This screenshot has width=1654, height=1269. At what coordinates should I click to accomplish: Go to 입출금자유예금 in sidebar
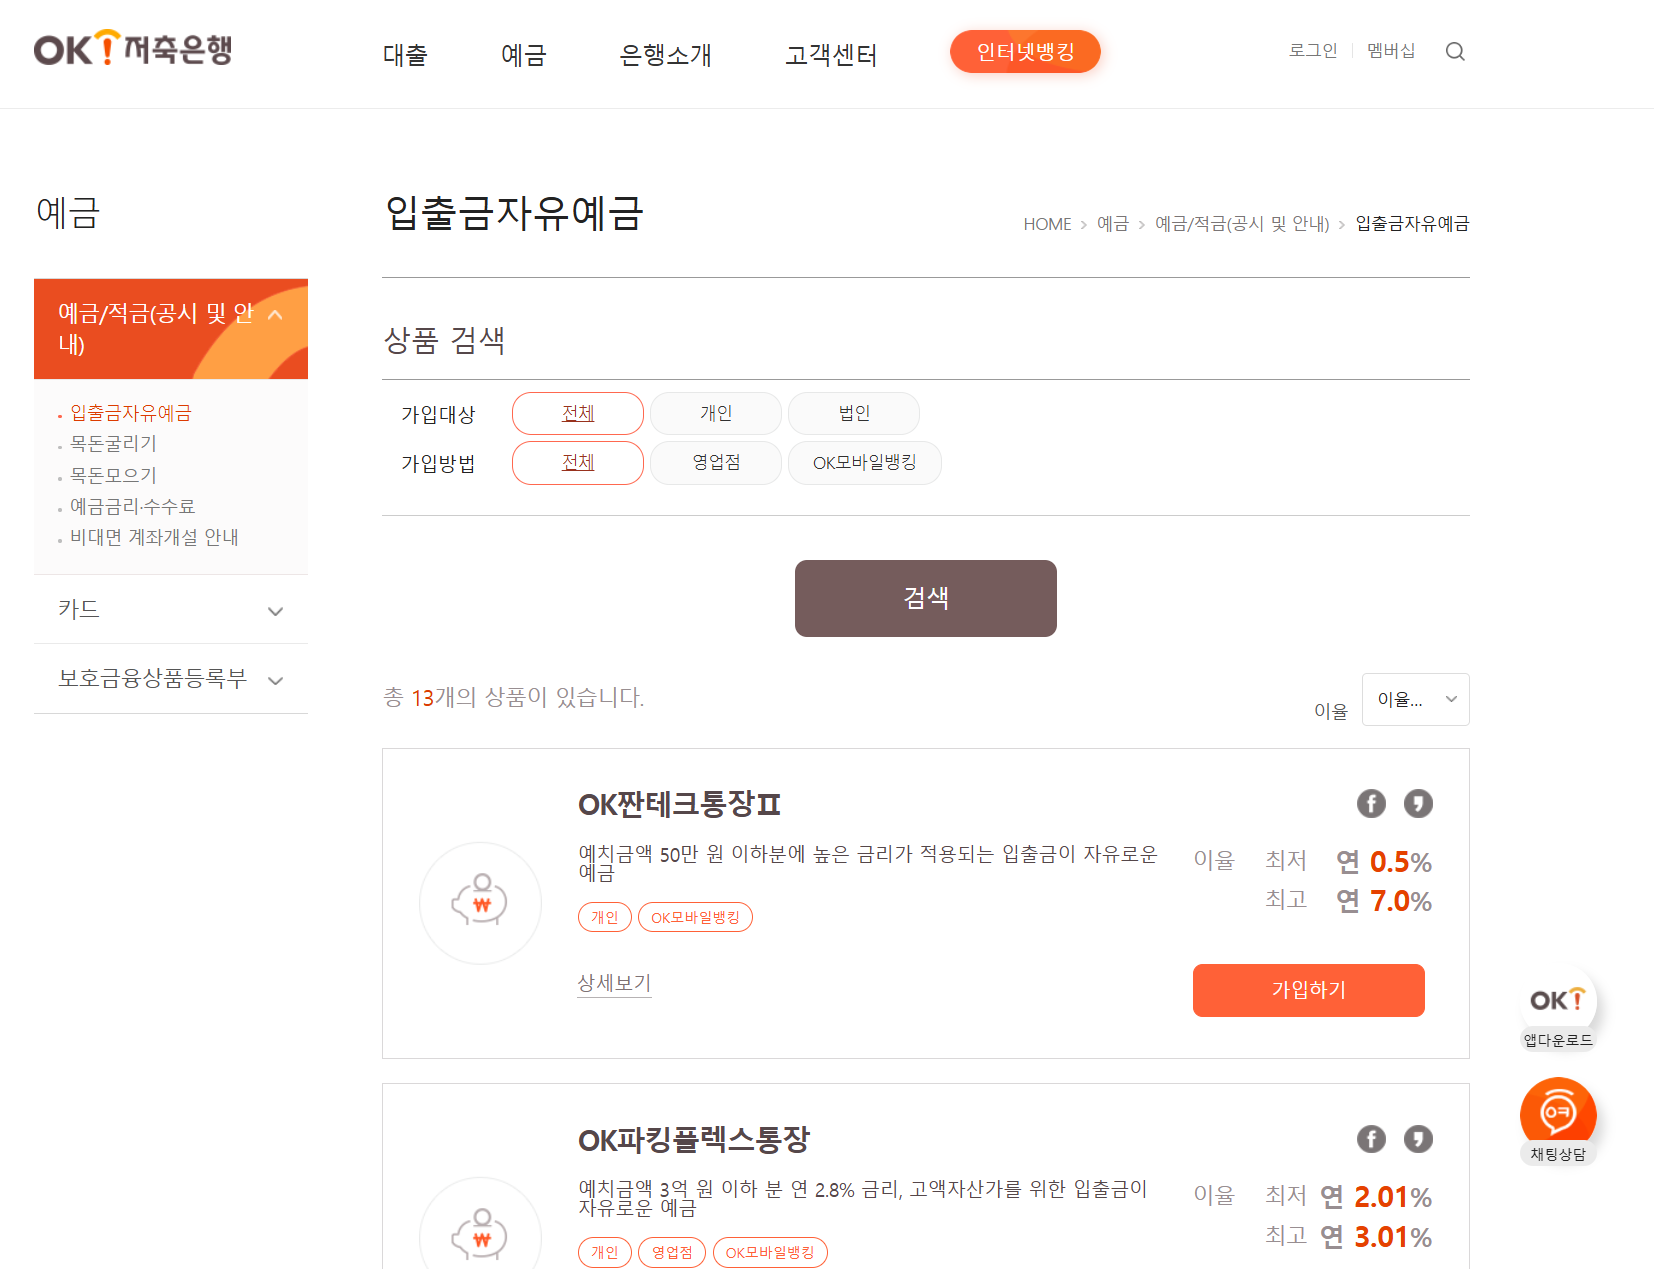[130, 413]
